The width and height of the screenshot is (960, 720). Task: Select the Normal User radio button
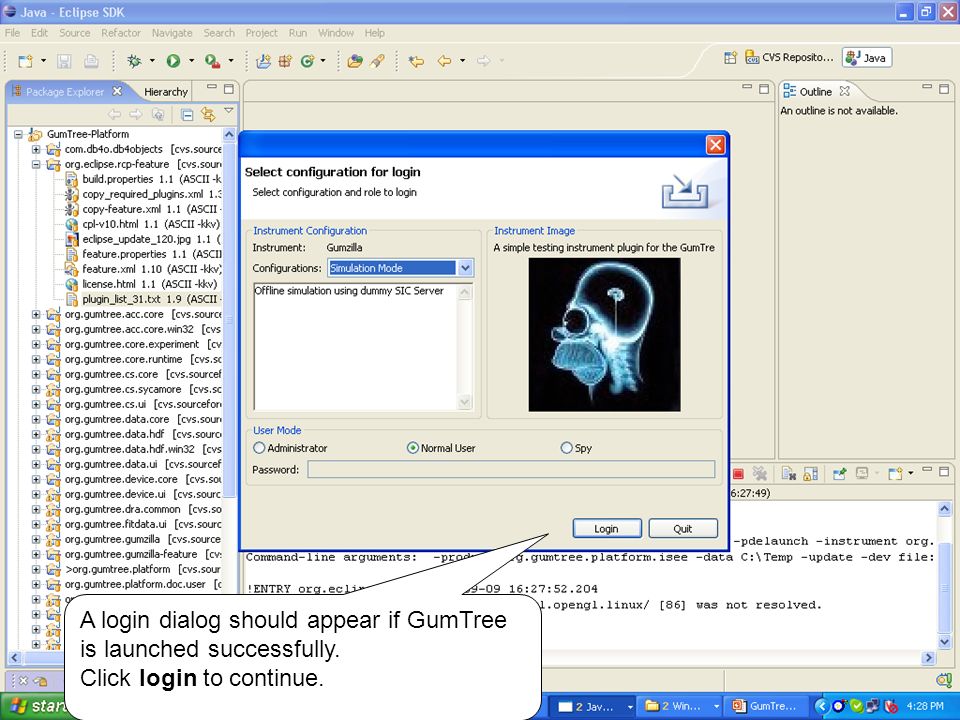click(413, 448)
